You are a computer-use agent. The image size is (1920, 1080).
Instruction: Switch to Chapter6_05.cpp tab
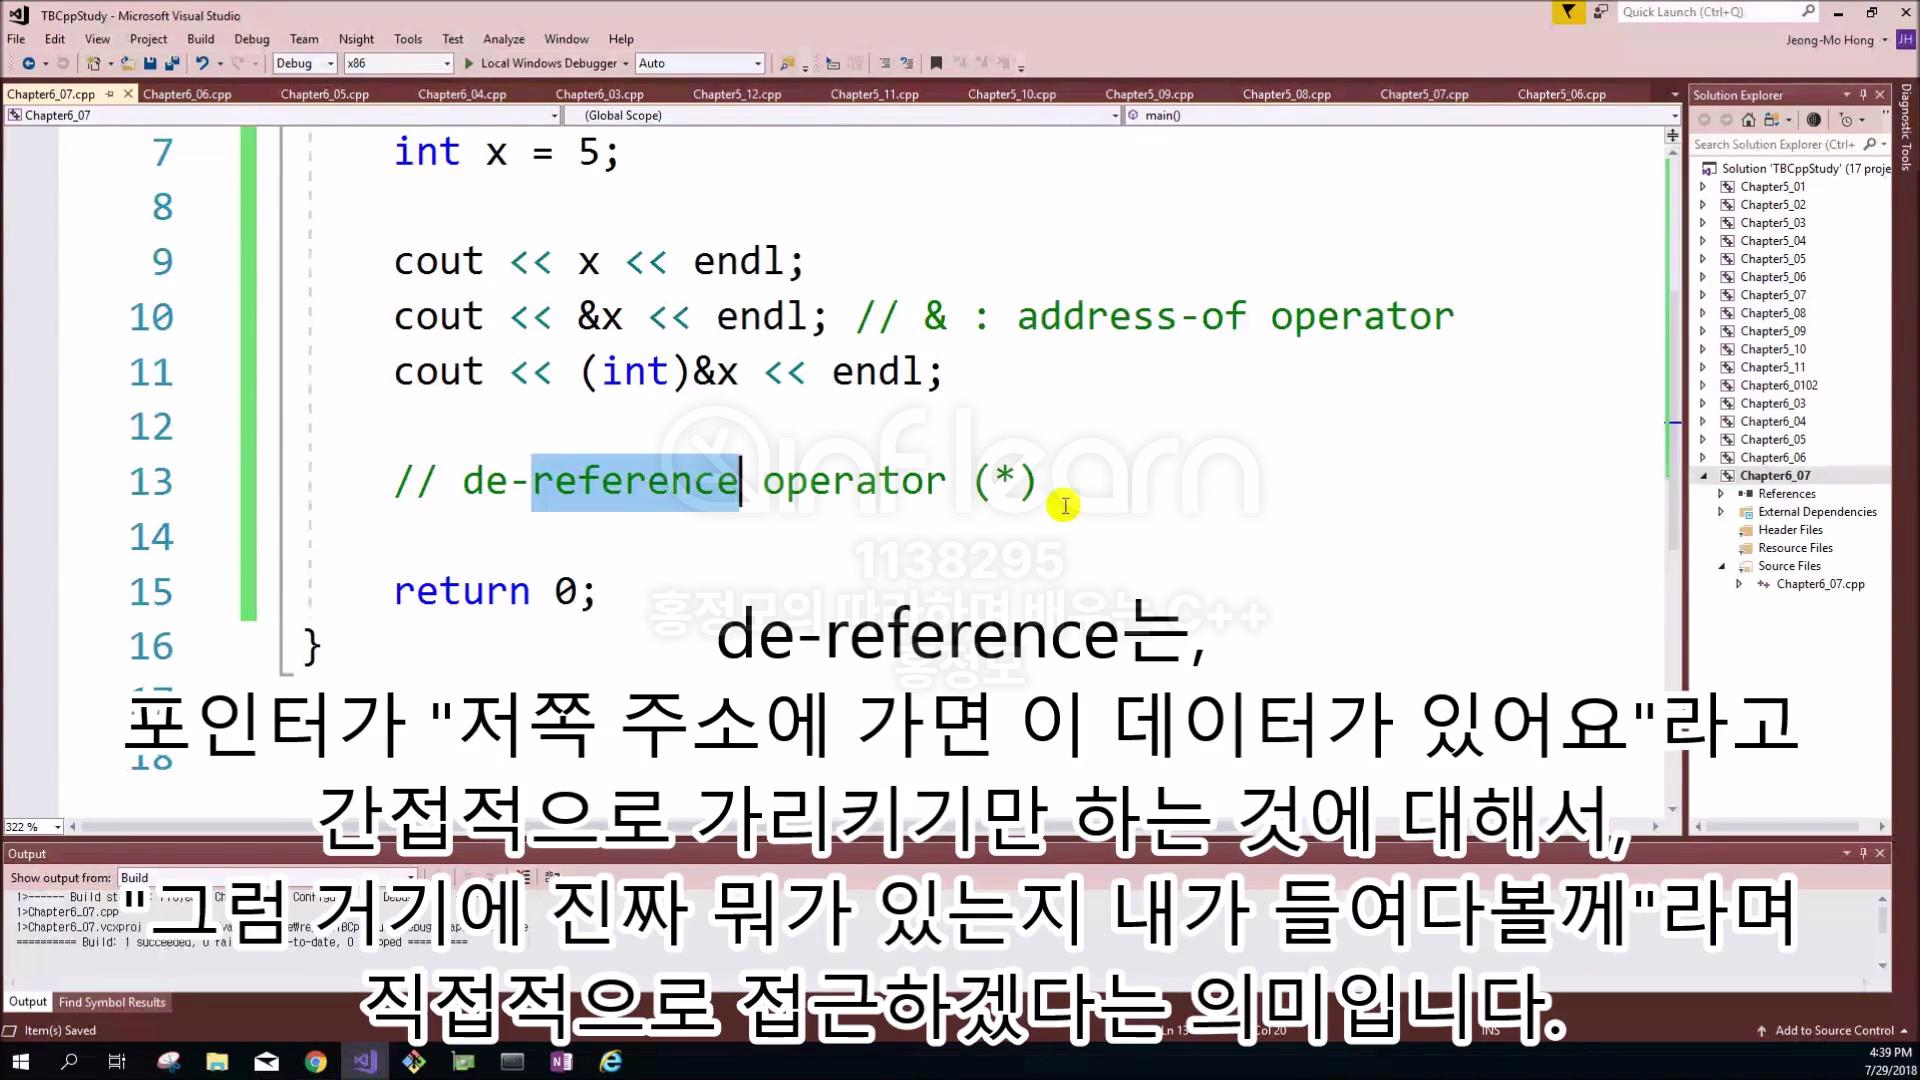click(x=324, y=94)
